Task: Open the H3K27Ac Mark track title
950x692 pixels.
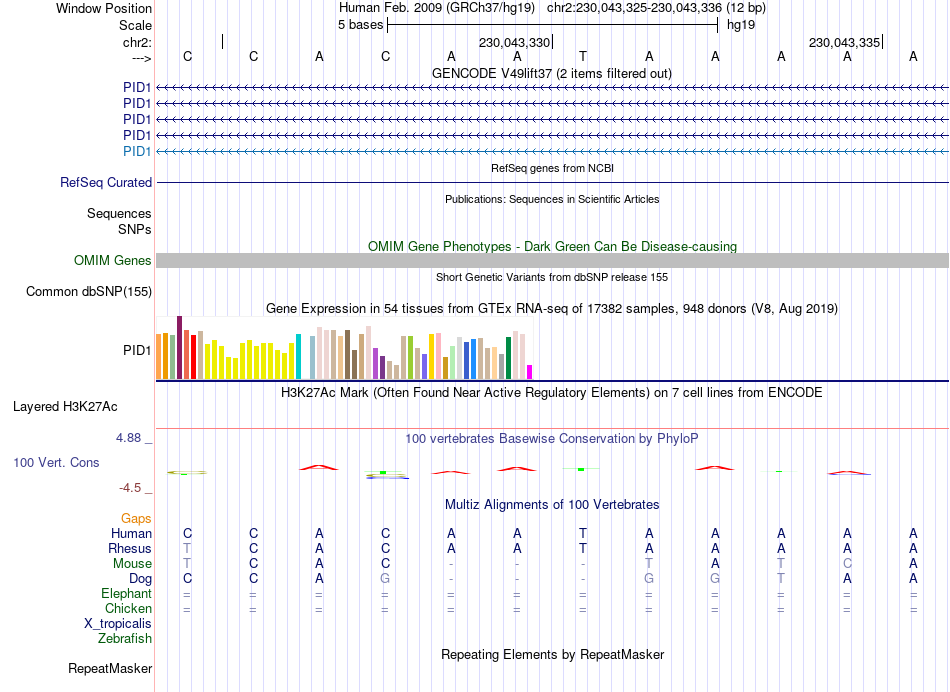Action: 552,392
